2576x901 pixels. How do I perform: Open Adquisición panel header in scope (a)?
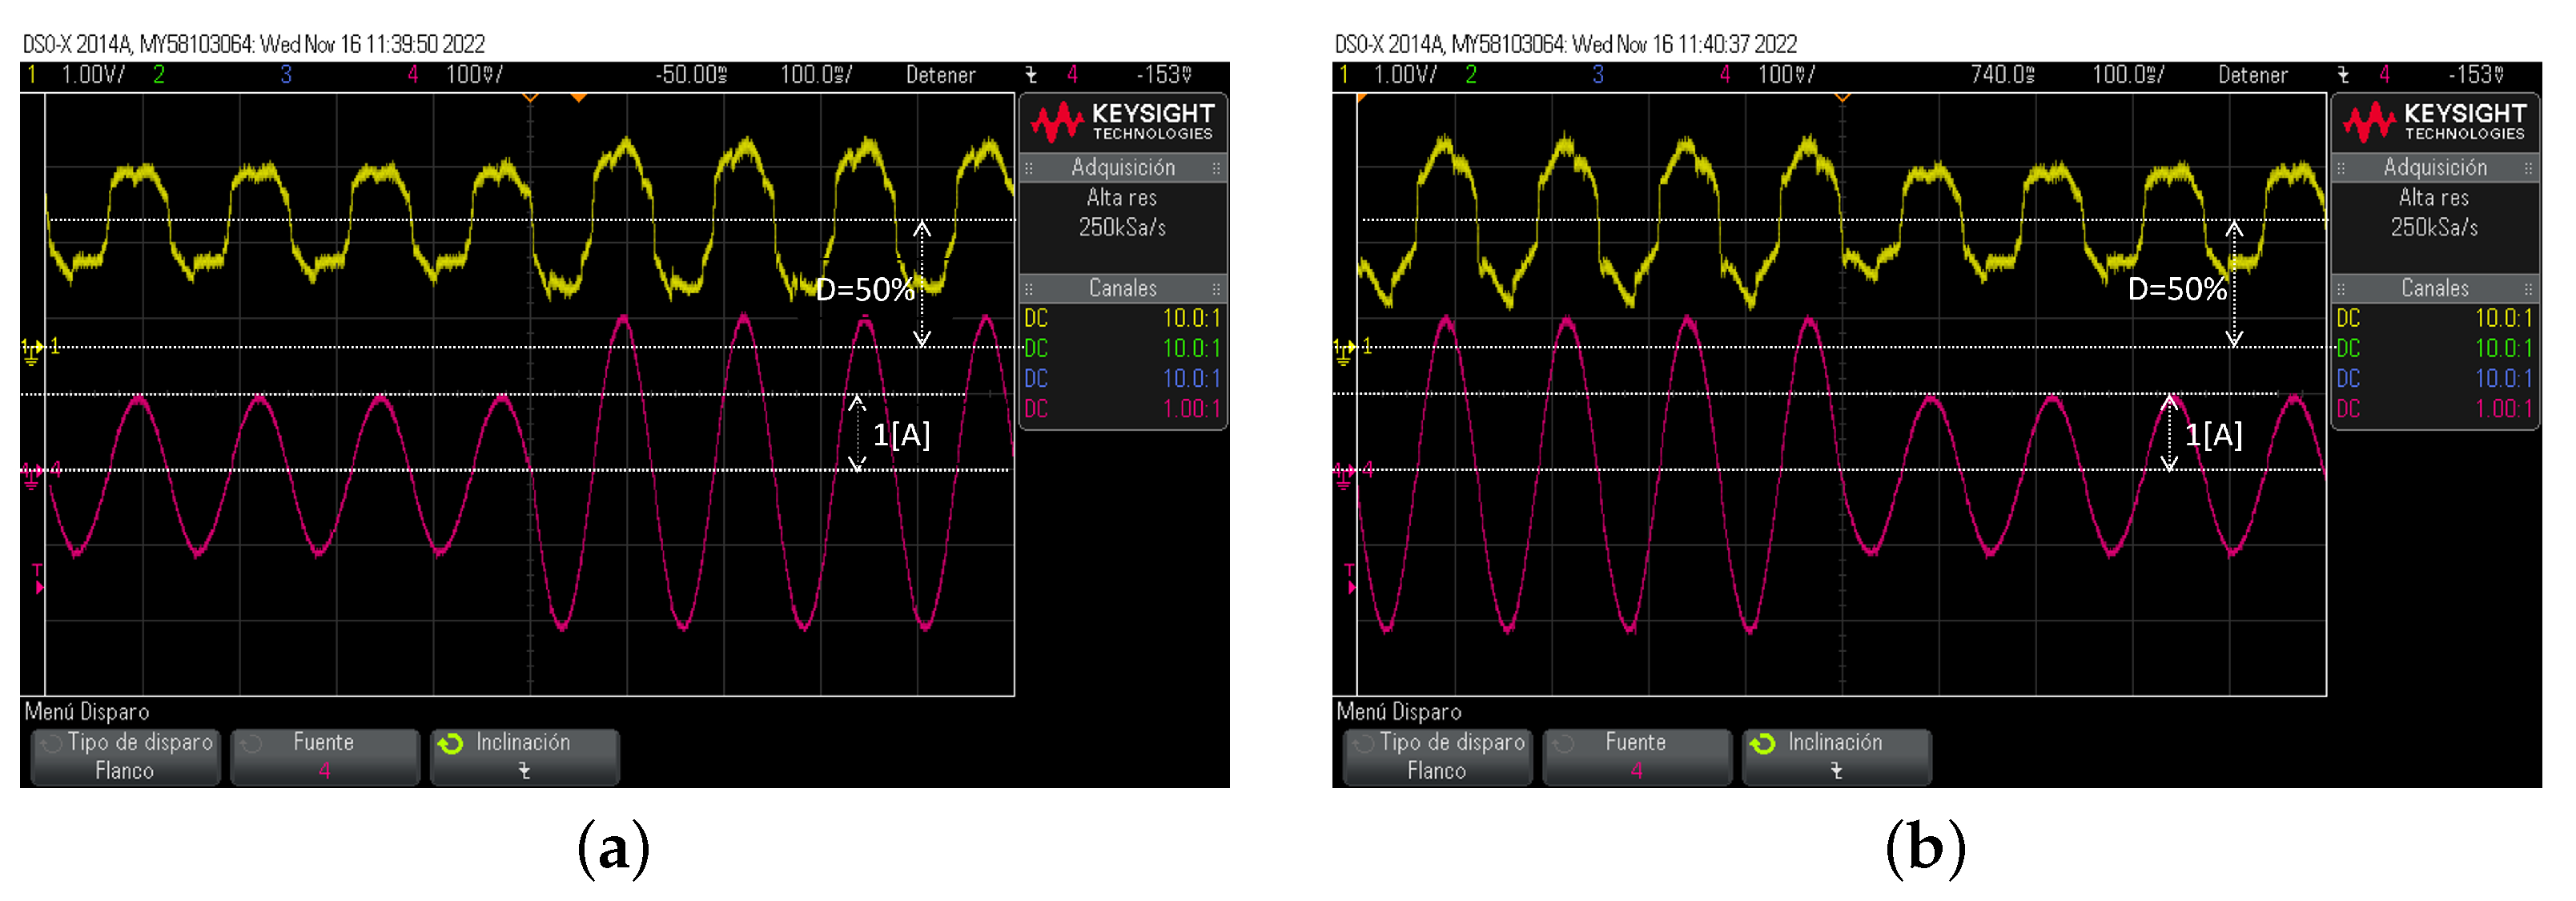click(1122, 167)
